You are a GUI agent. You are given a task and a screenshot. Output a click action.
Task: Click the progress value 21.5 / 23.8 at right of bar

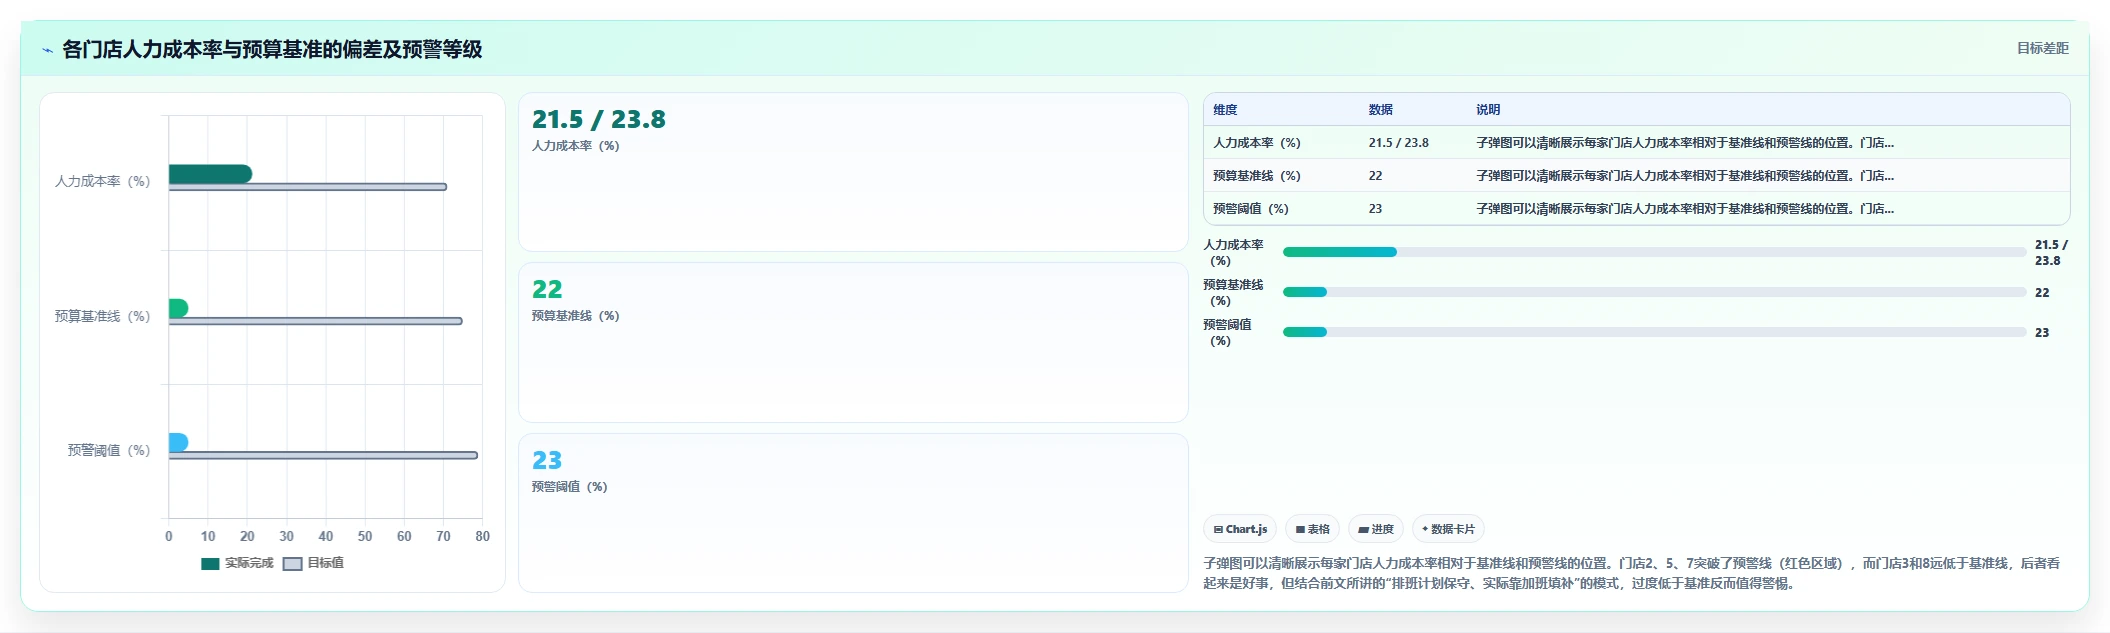(2051, 252)
